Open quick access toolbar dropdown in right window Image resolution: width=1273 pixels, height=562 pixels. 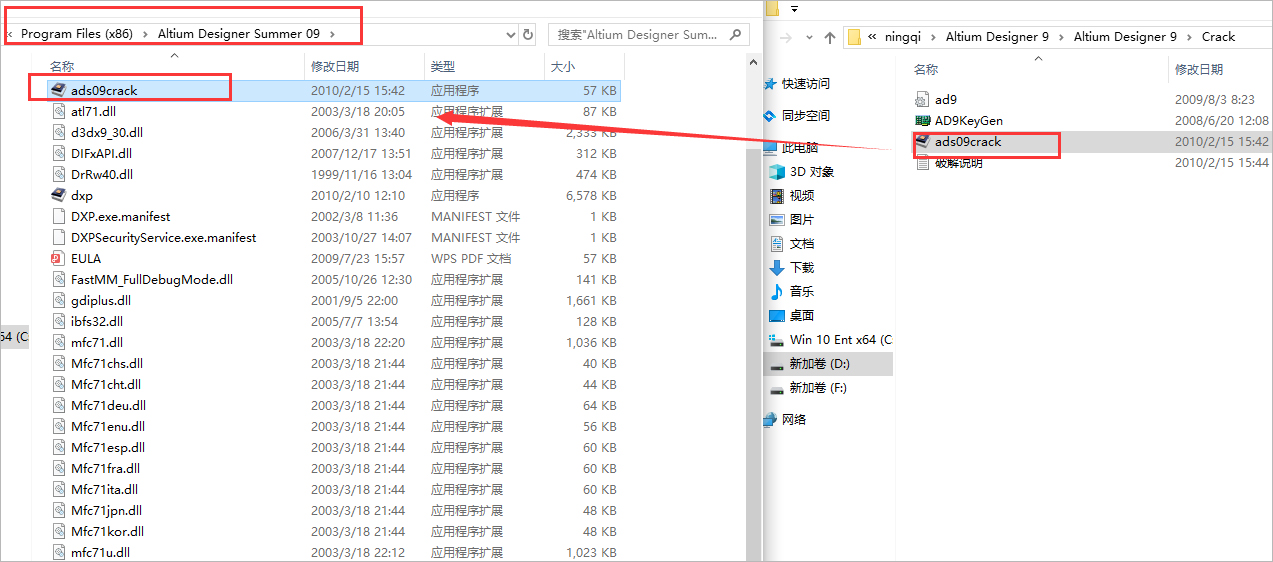[794, 8]
